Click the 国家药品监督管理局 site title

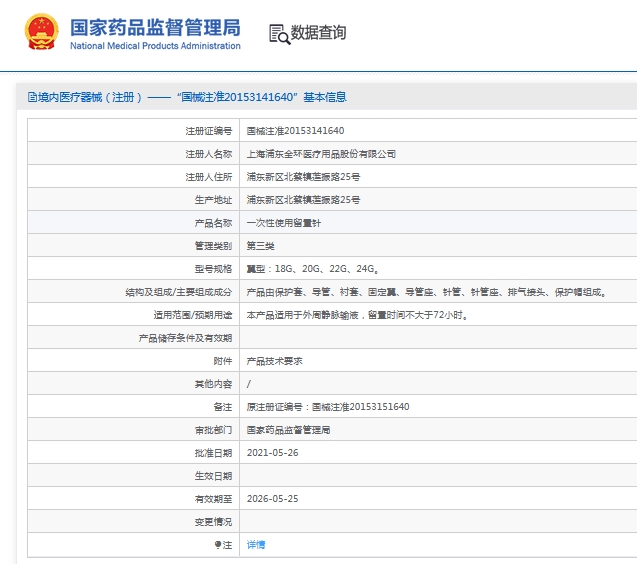point(155,28)
